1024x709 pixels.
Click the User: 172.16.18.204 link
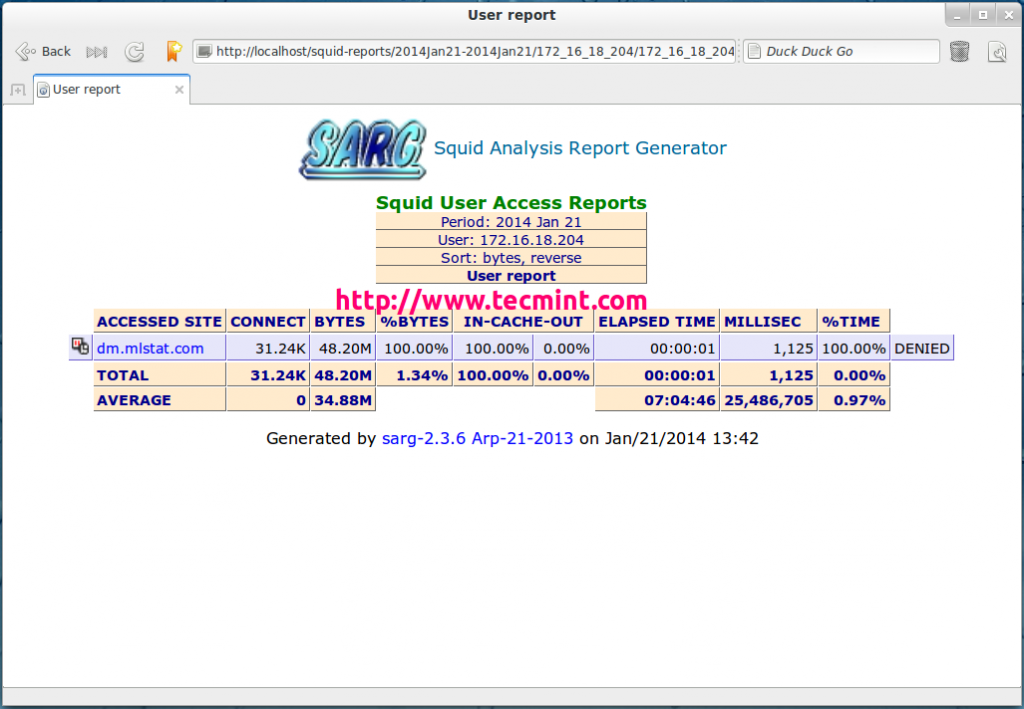[511, 239]
